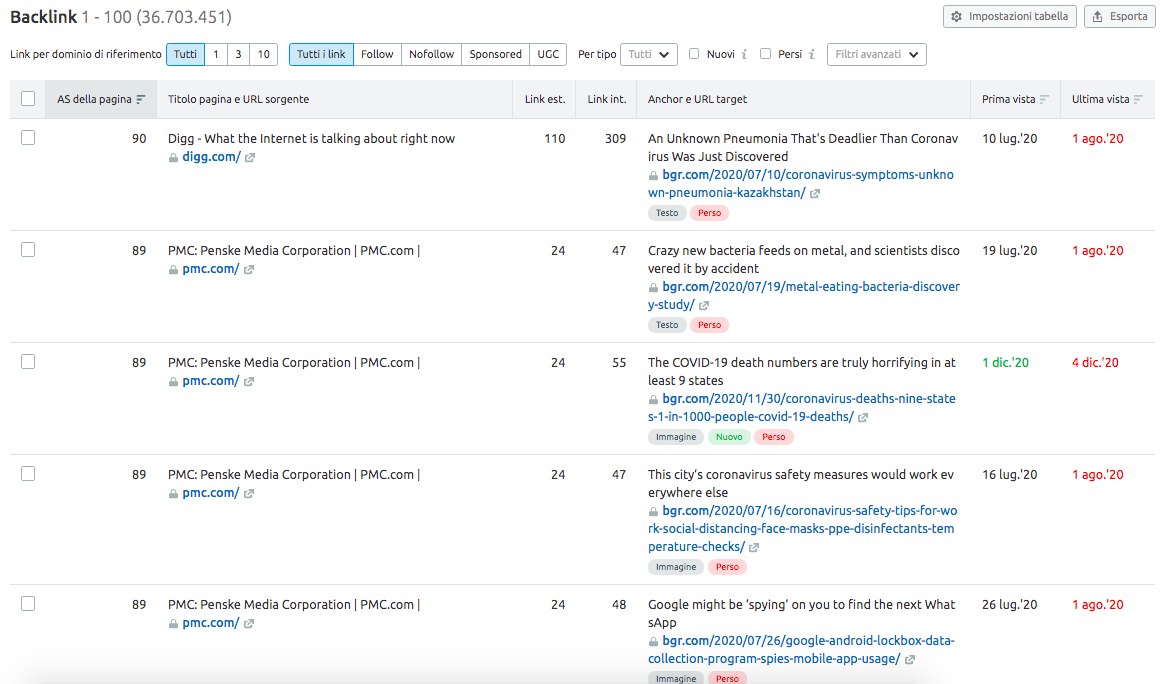Click info icon next to Persi
Image resolution: width=1171 pixels, height=684 pixels.
(x=811, y=54)
